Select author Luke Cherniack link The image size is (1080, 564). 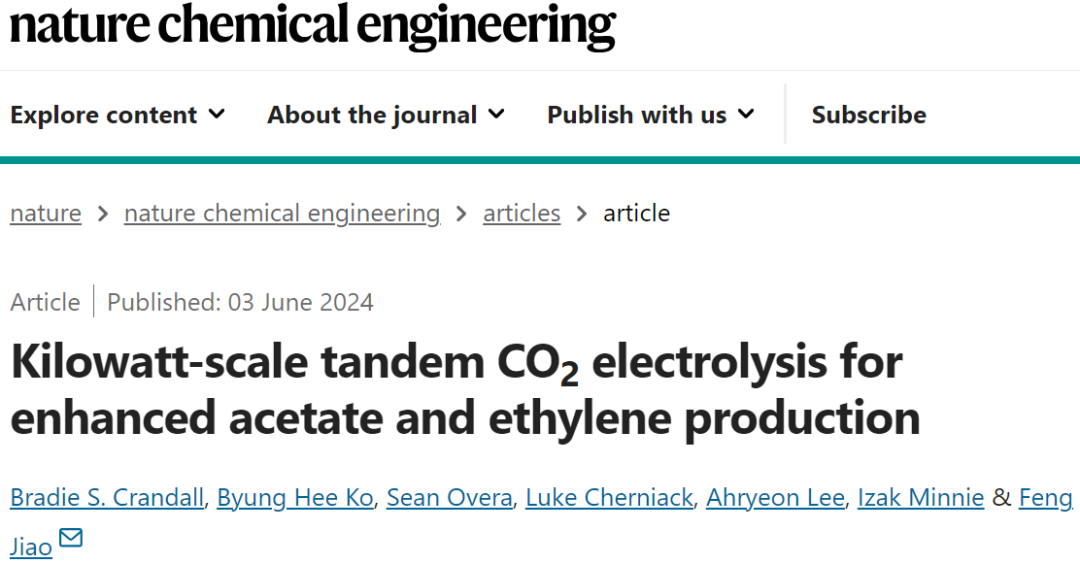coord(610,497)
